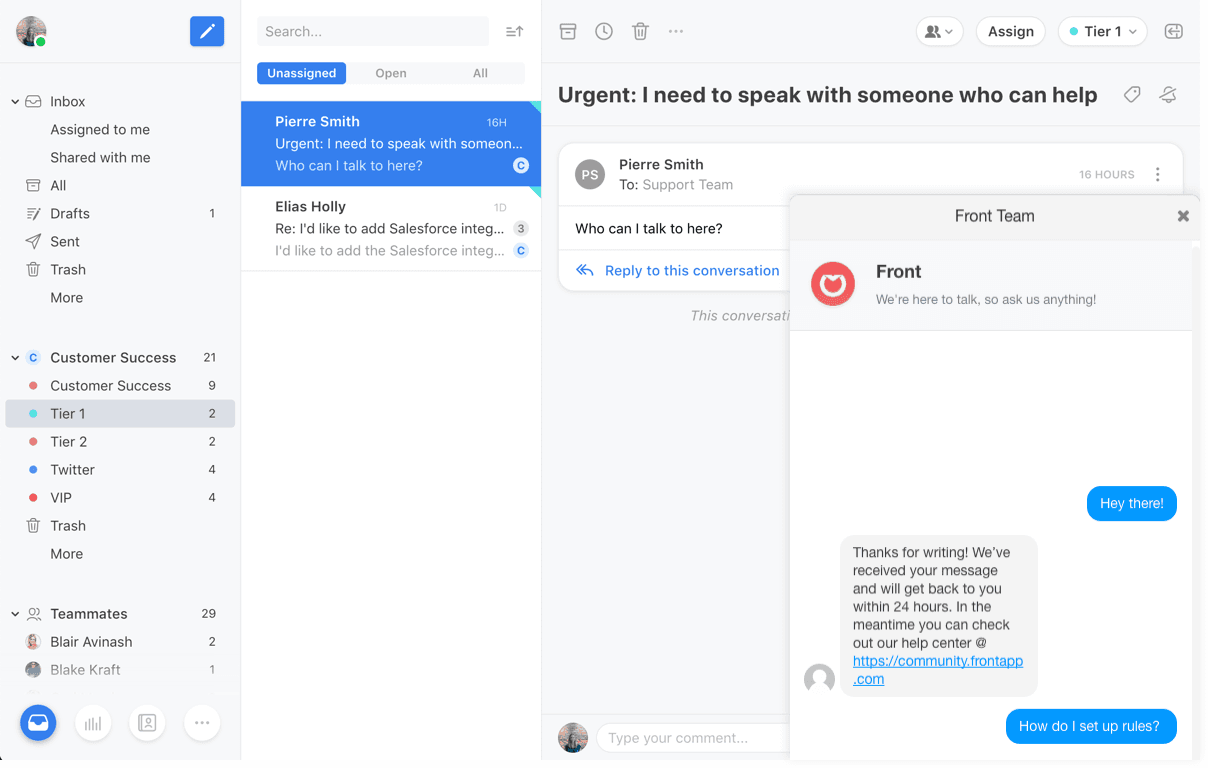The image size is (1208, 768).
Task: Select the Pierre Smith conversation
Action: (391, 143)
